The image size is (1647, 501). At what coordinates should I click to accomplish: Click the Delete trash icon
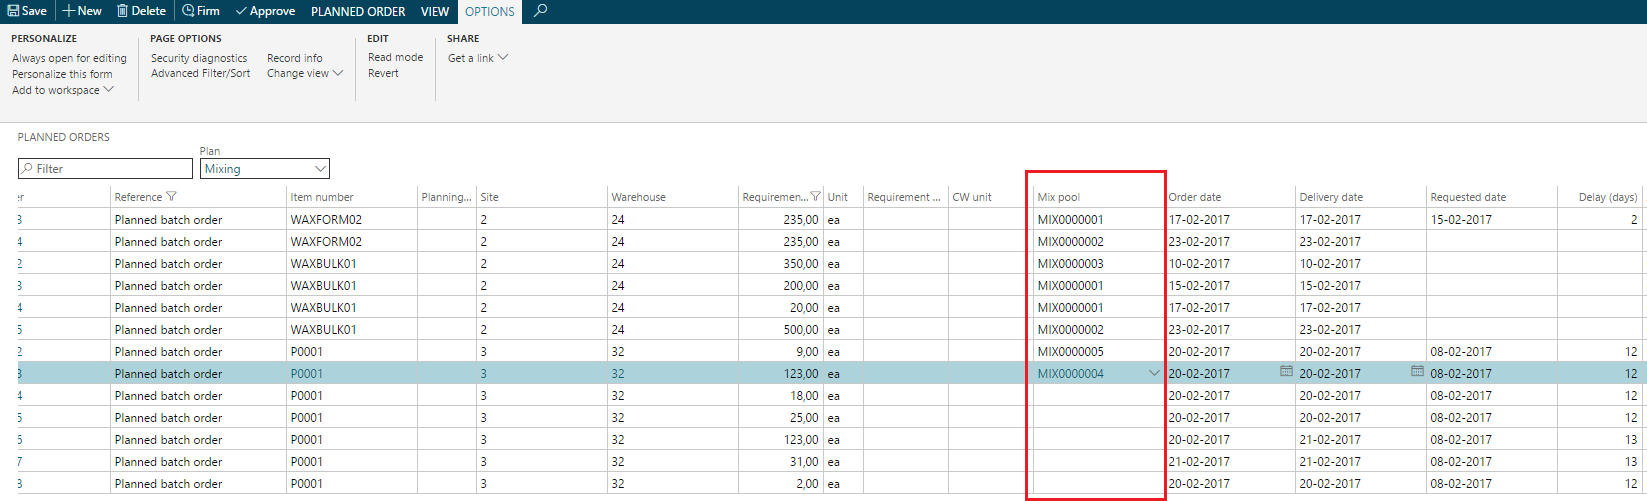(x=122, y=11)
